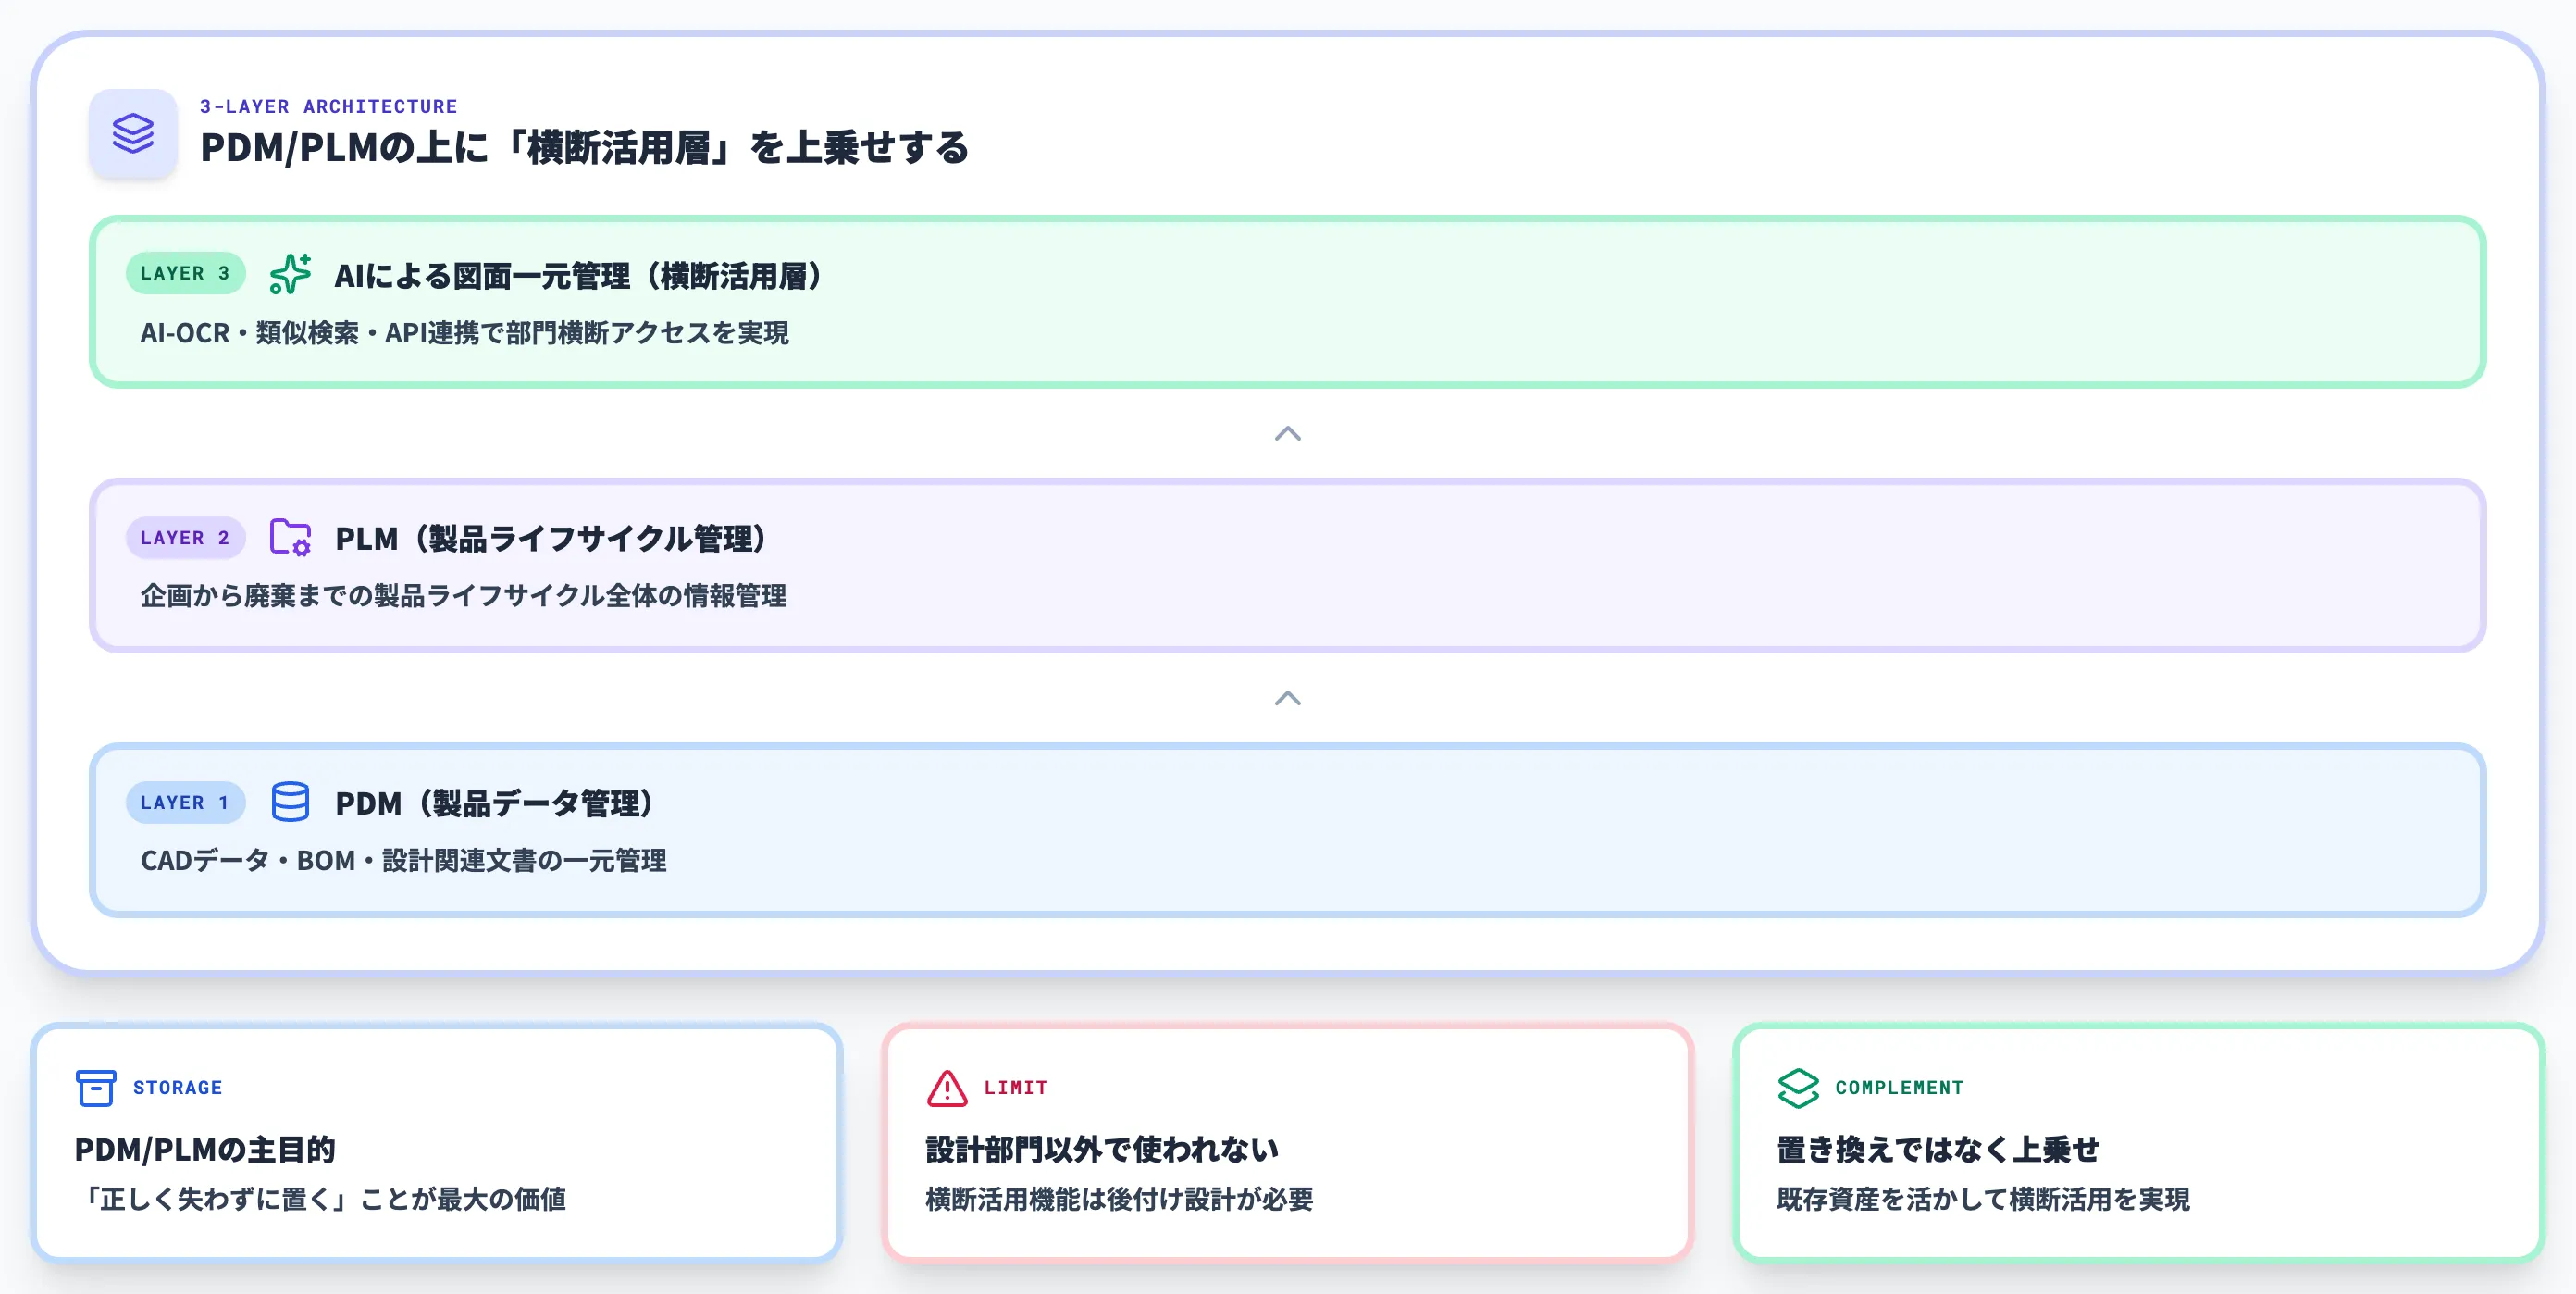
Task: Click the warning triangle icon next to LIMIT
Action: pos(947,1088)
